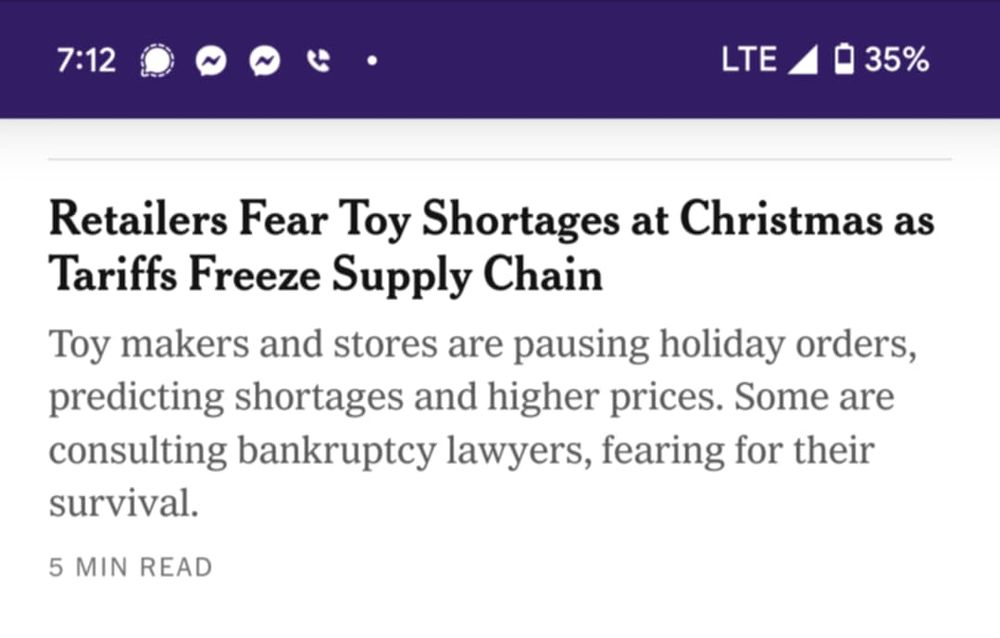
Task: Tap the word survival in the summary
Action: coord(124,502)
